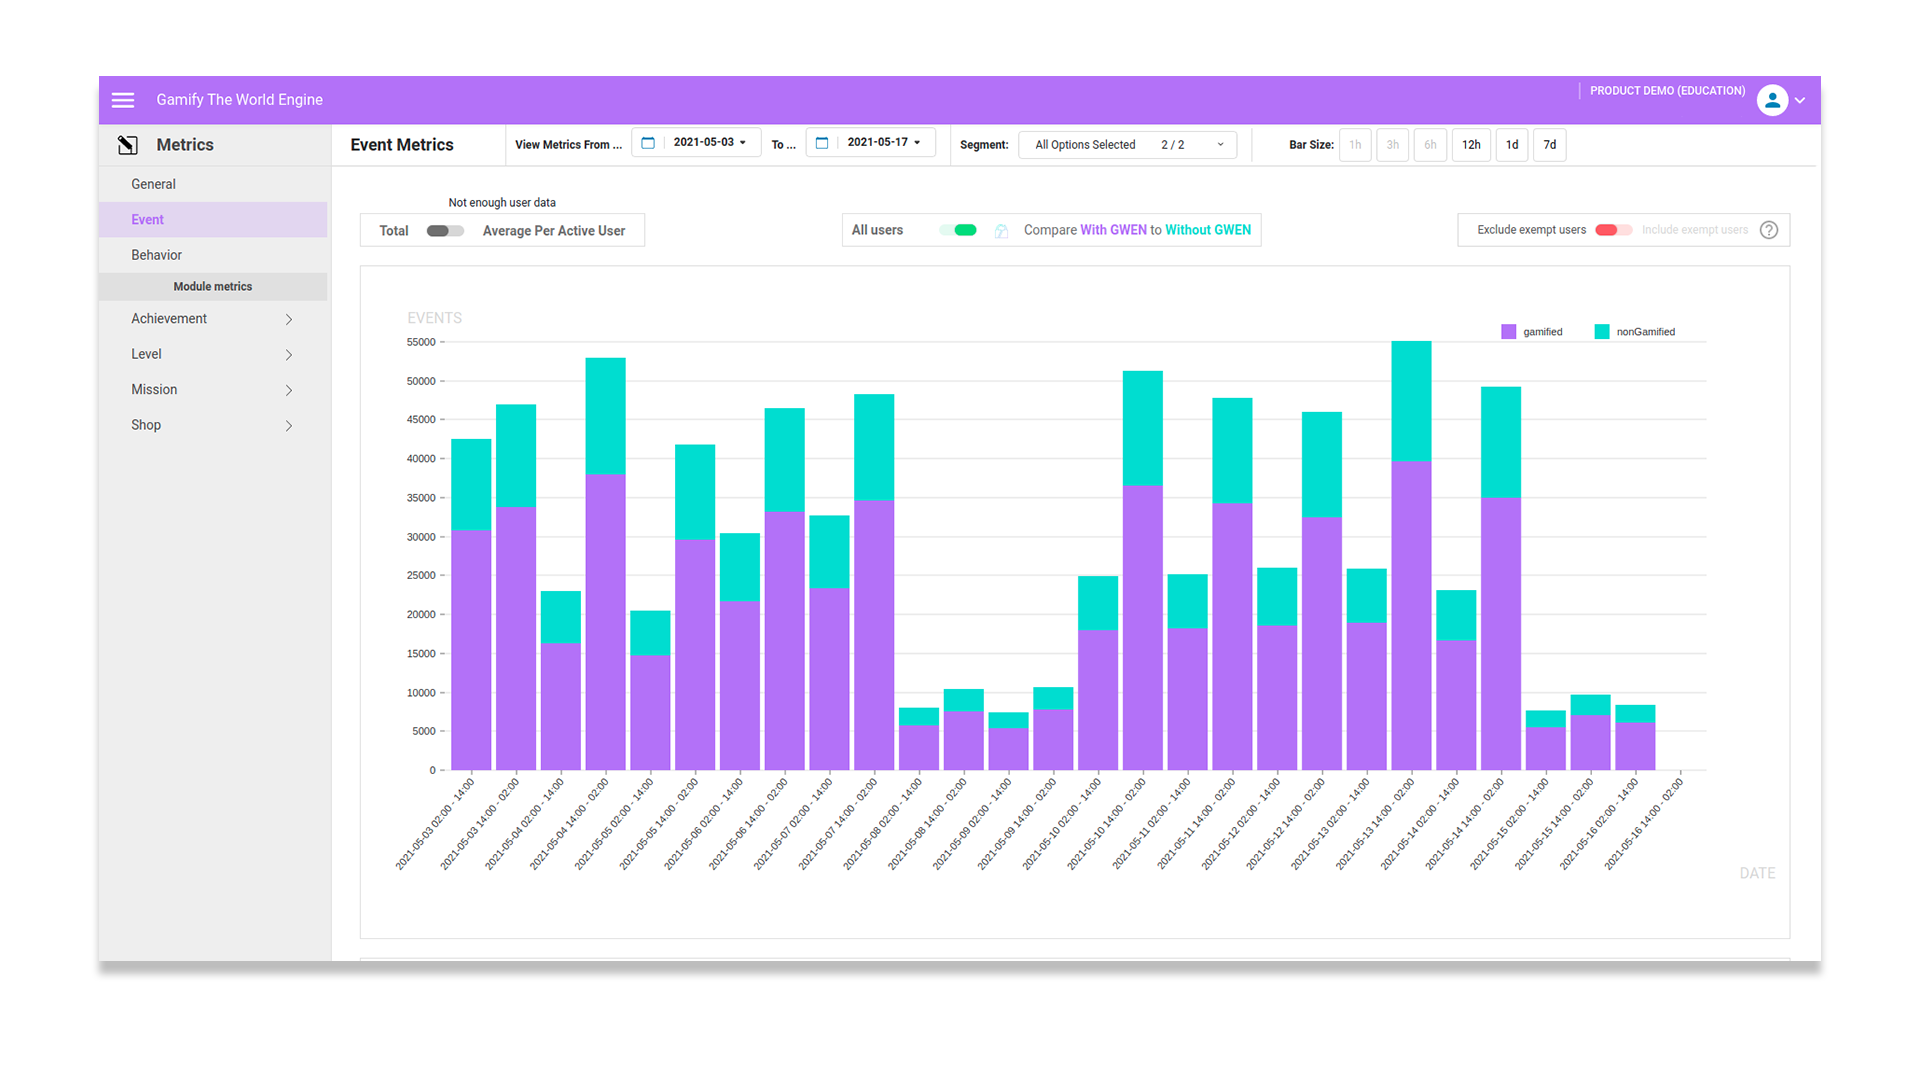The image size is (1920, 1080).
Task: Open Behavior metrics page
Action: pyautogui.click(x=213, y=255)
